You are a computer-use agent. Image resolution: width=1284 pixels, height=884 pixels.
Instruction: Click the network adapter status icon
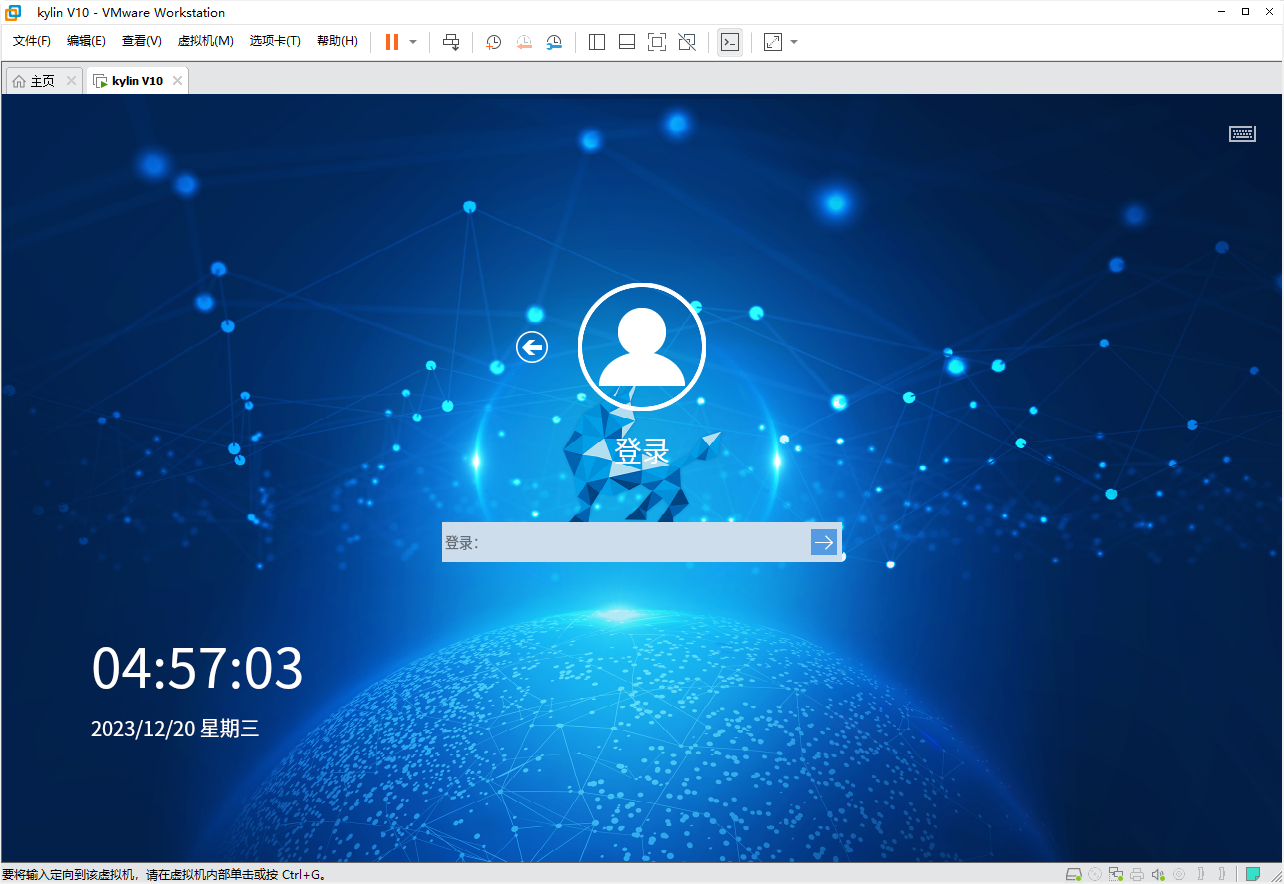coord(1116,874)
